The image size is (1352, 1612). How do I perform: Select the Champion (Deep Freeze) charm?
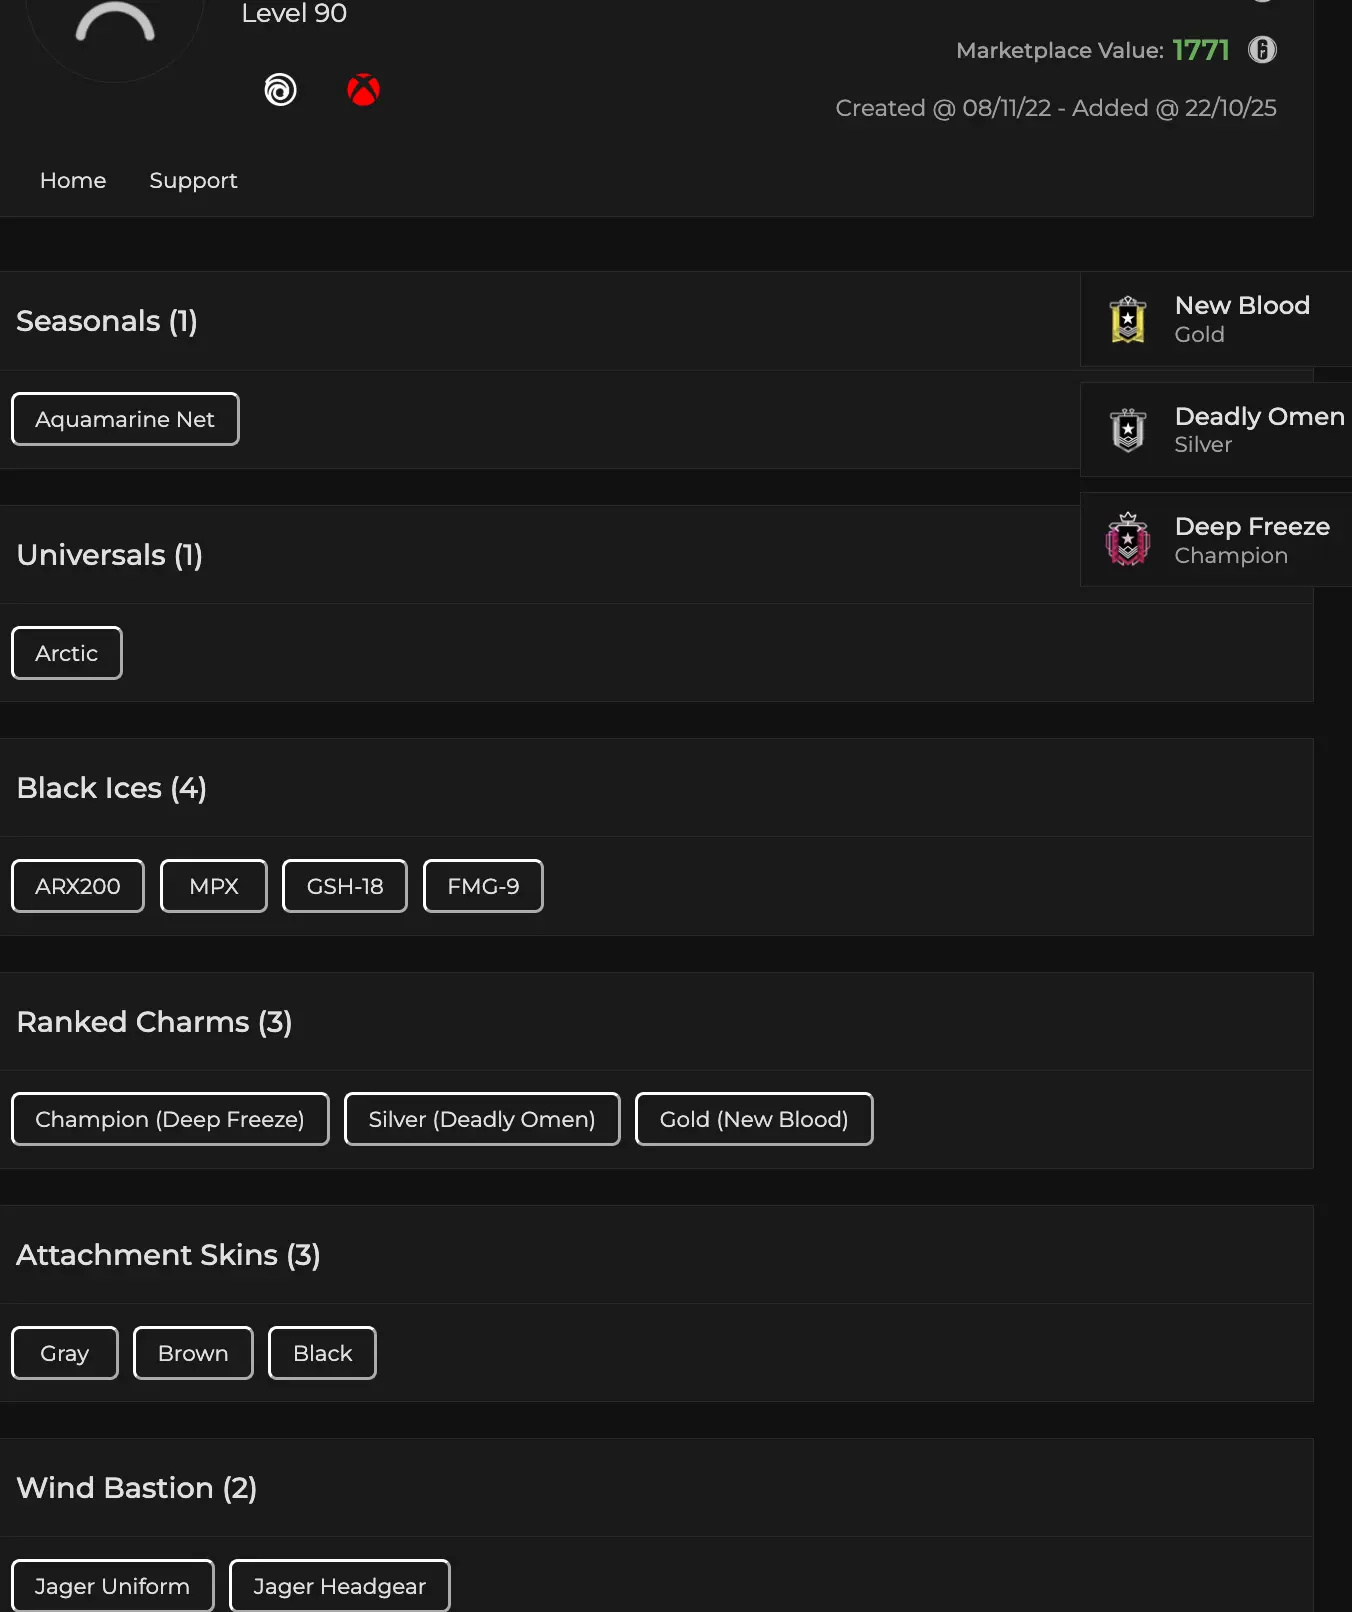[170, 1119]
